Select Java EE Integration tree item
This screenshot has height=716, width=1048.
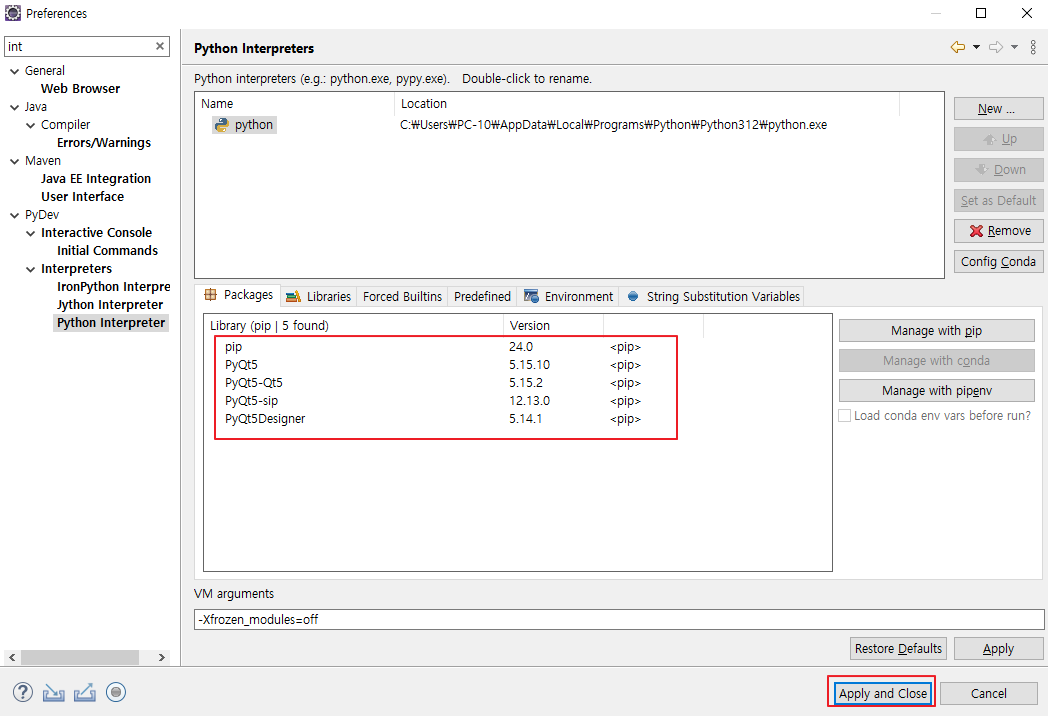(96, 179)
